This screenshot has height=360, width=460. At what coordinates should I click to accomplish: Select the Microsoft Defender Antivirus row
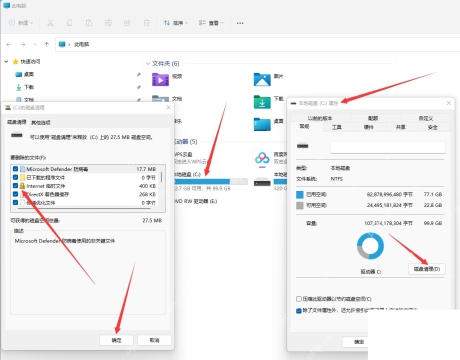[x=85, y=169]
